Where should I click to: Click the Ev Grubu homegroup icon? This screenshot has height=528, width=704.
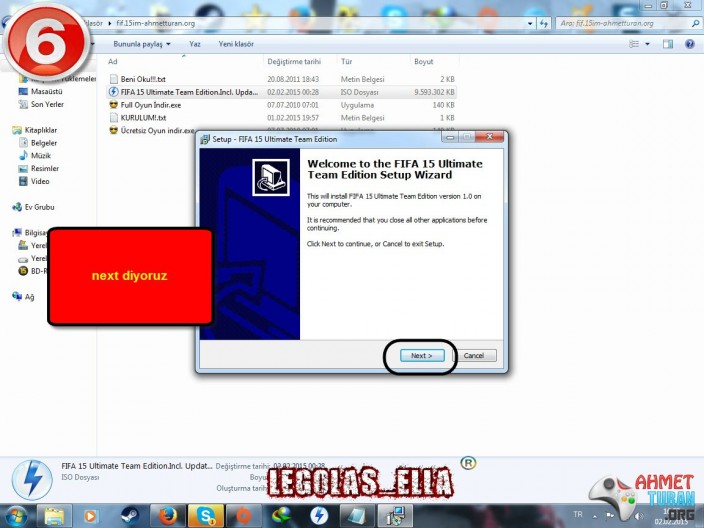[x=17, y=207]
